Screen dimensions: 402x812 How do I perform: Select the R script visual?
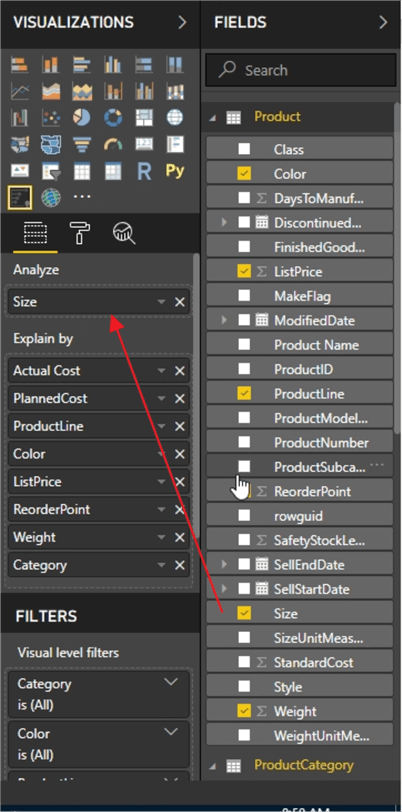coord(144,170)
